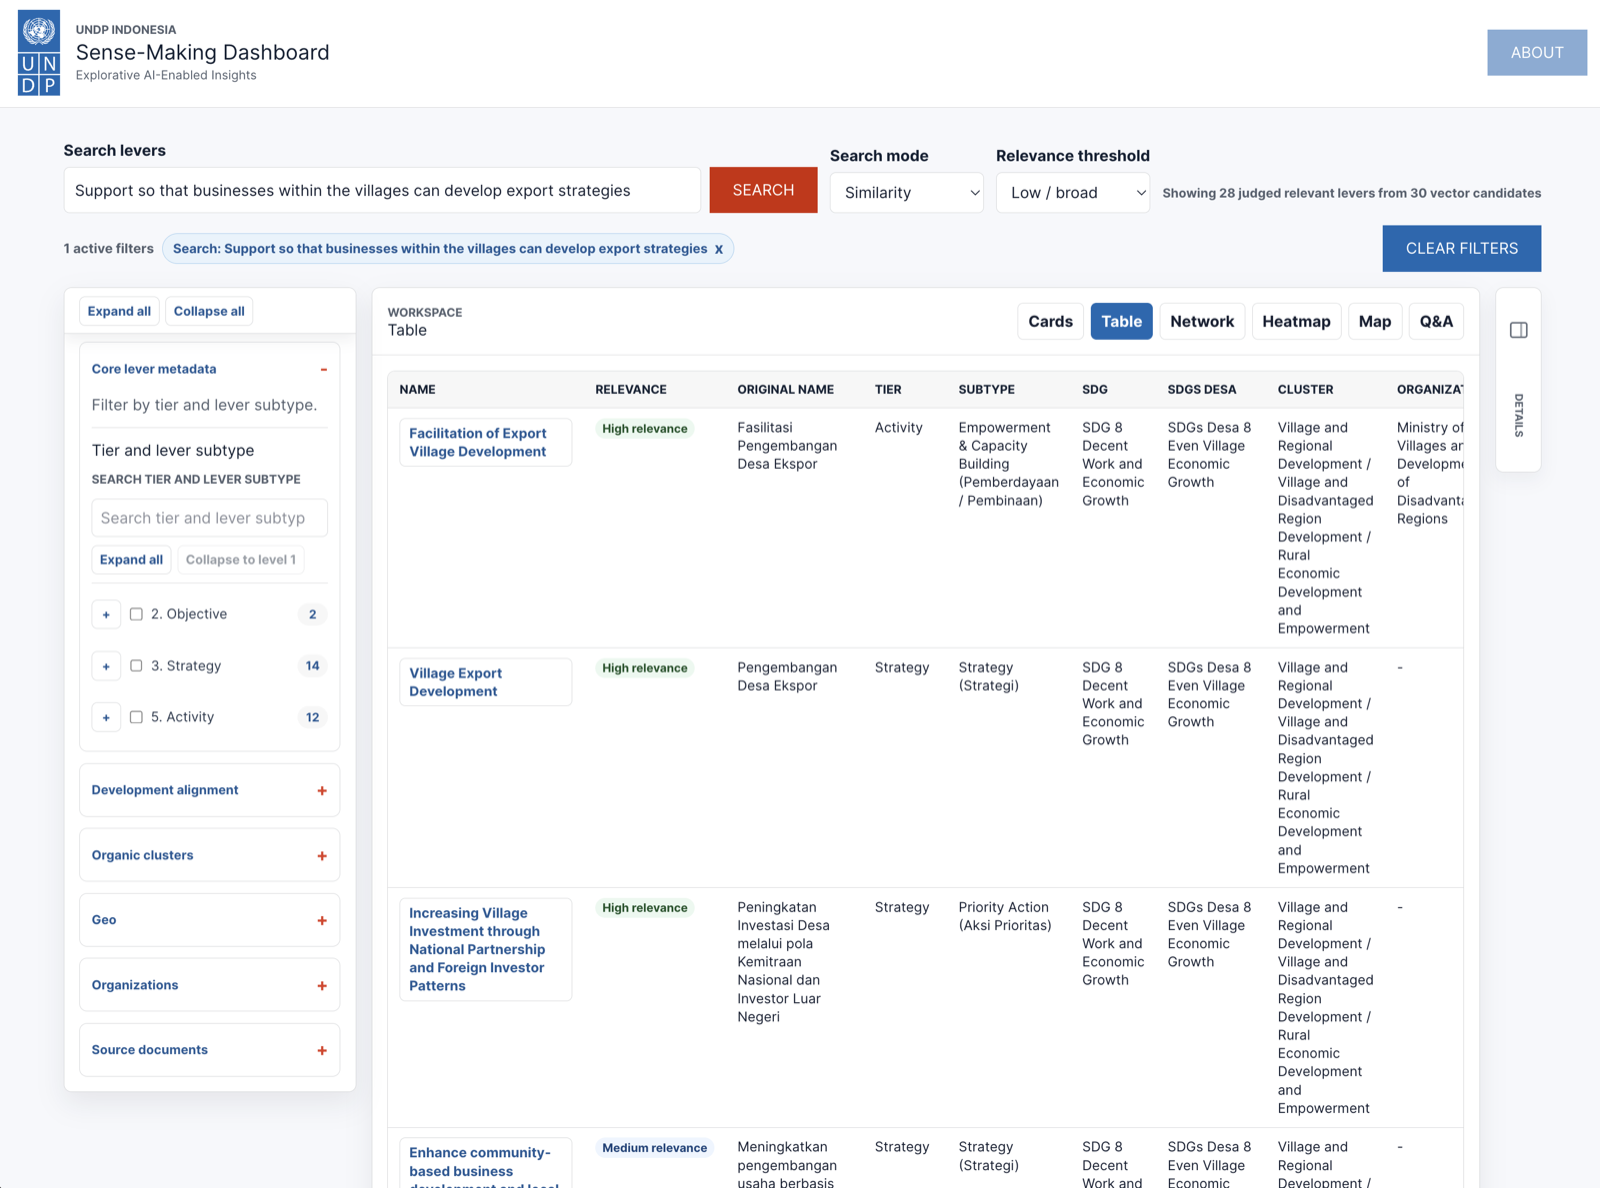
Task: Remove the search filter chip with x
Action: 718,249
